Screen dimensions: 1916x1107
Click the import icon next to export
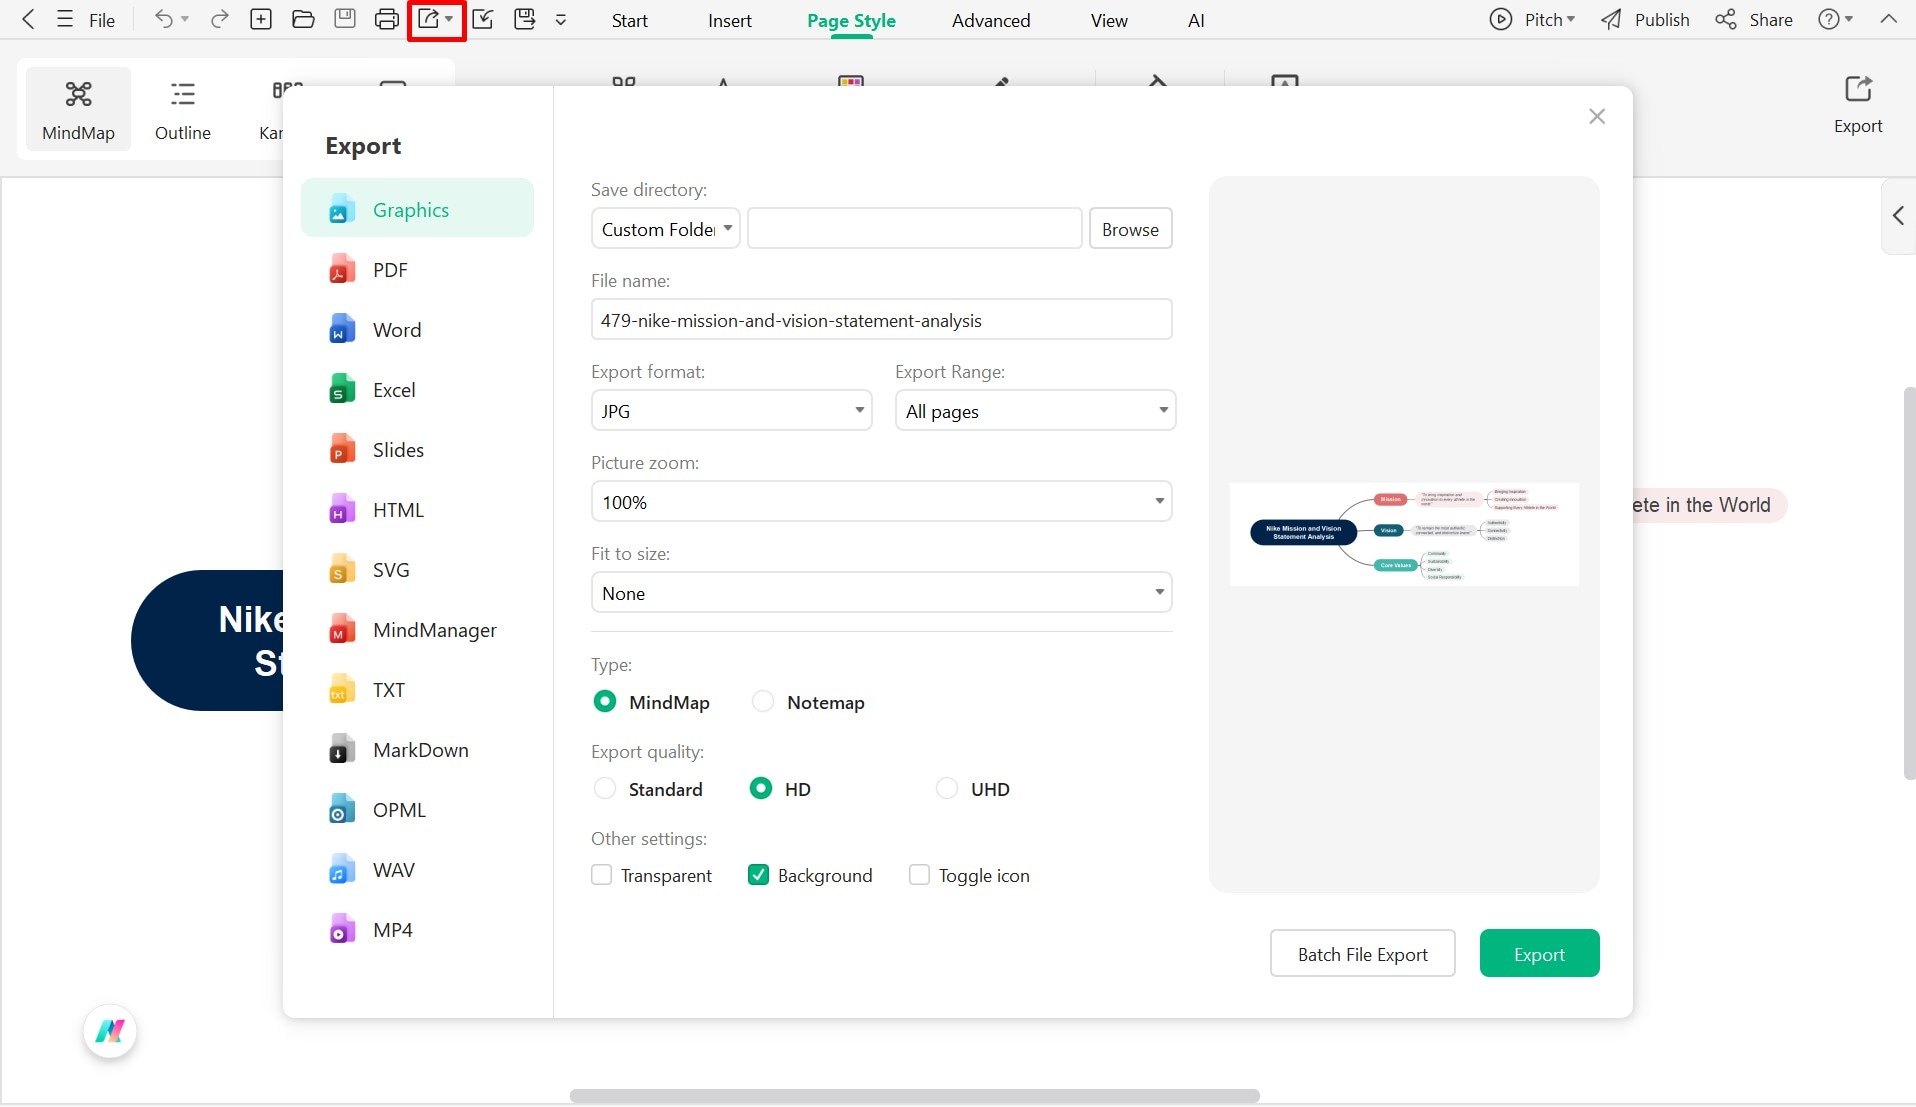483,19
